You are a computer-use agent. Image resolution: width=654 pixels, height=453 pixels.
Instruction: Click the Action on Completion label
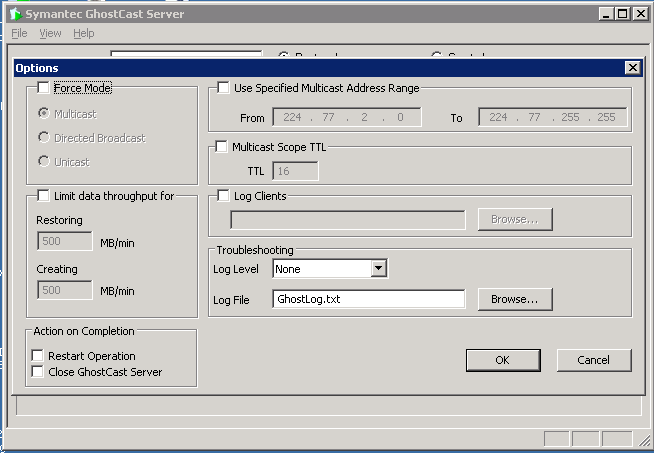click(x=84, y=331)
